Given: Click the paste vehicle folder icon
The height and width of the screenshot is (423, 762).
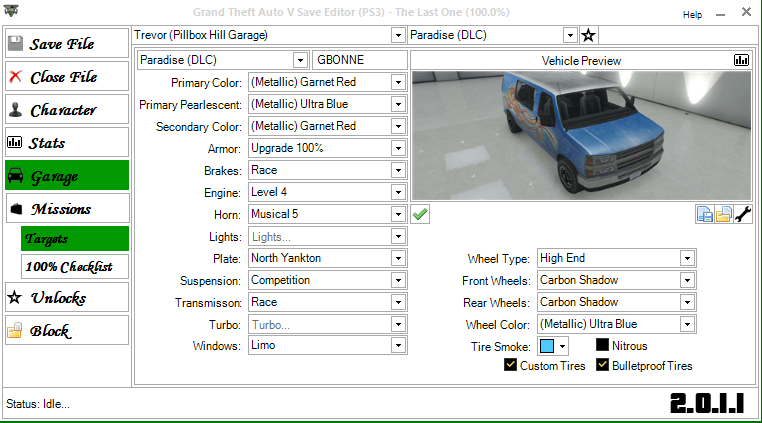Looking at the screenshot, I should pos(723,214).
